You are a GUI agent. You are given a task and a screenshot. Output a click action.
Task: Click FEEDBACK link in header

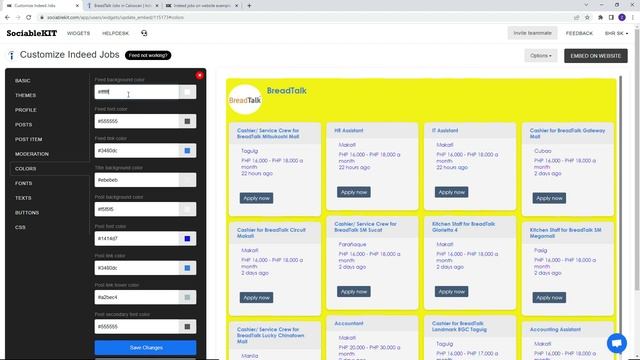click(579, 33)
